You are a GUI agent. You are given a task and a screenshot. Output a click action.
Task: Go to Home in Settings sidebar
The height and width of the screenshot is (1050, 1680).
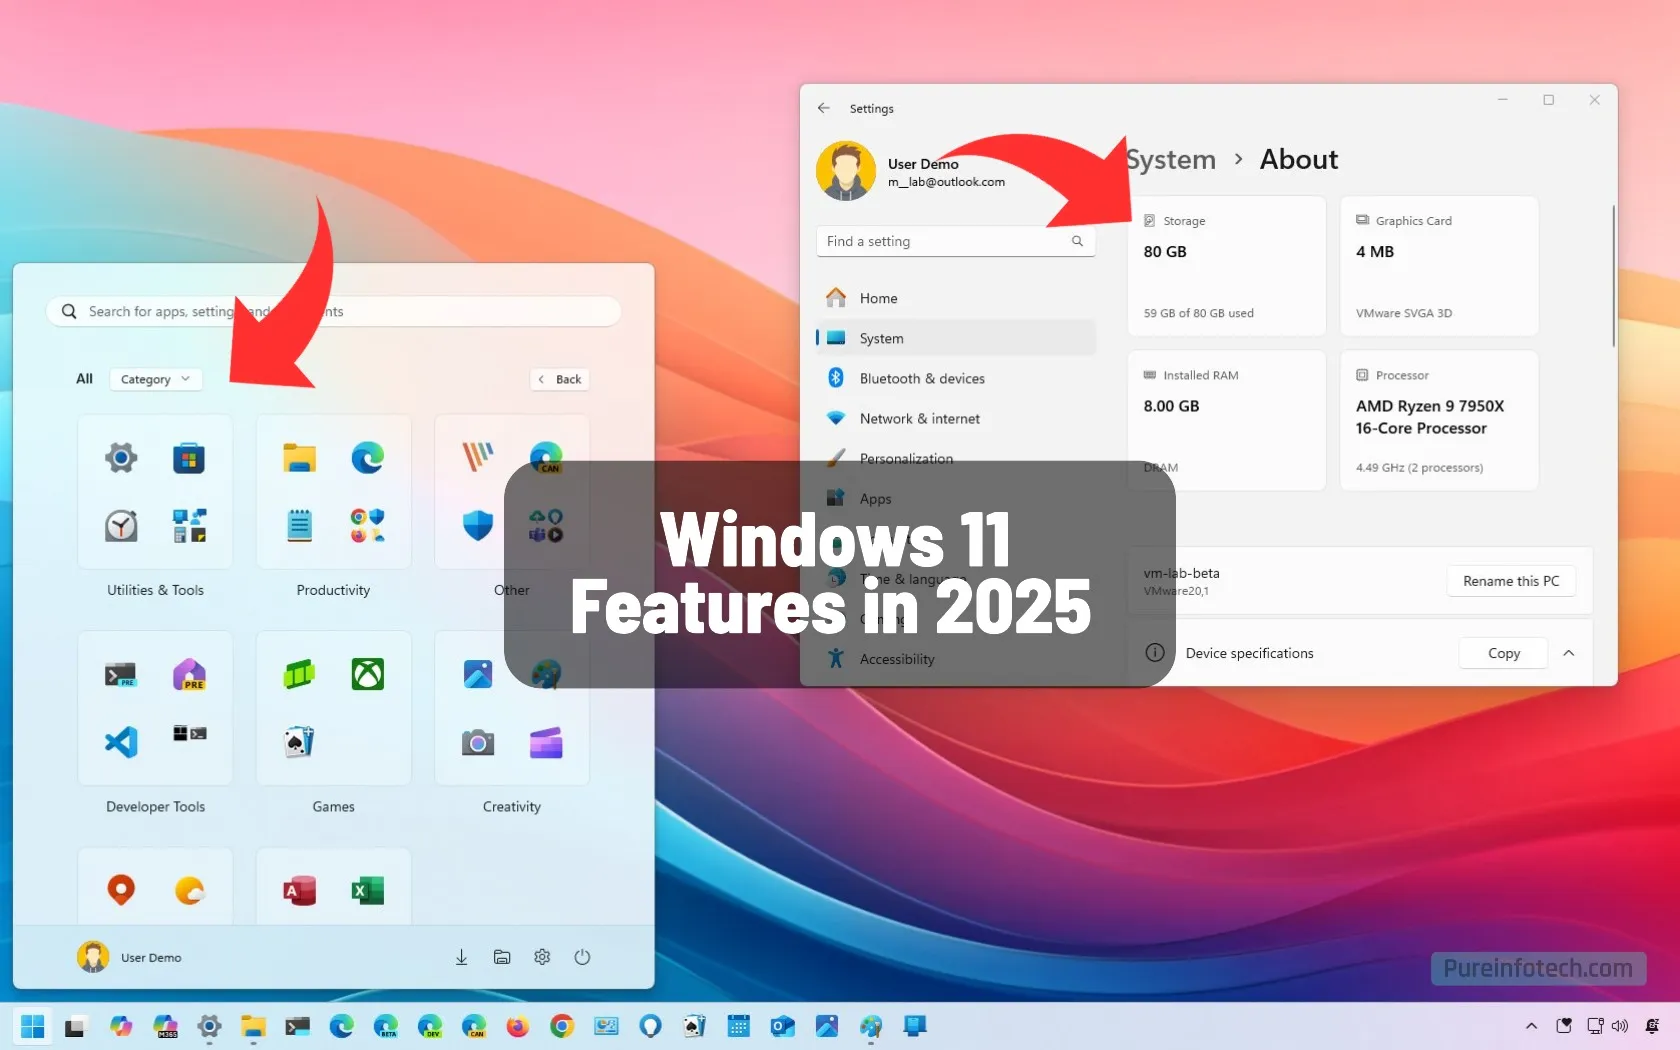956,298
